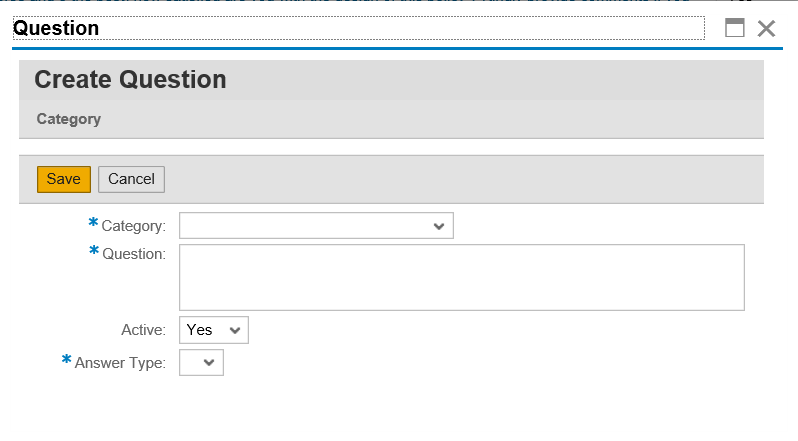Click the required asterisk beside Answer Type
Screen dimensions: 798x441
tap(66, 360)
